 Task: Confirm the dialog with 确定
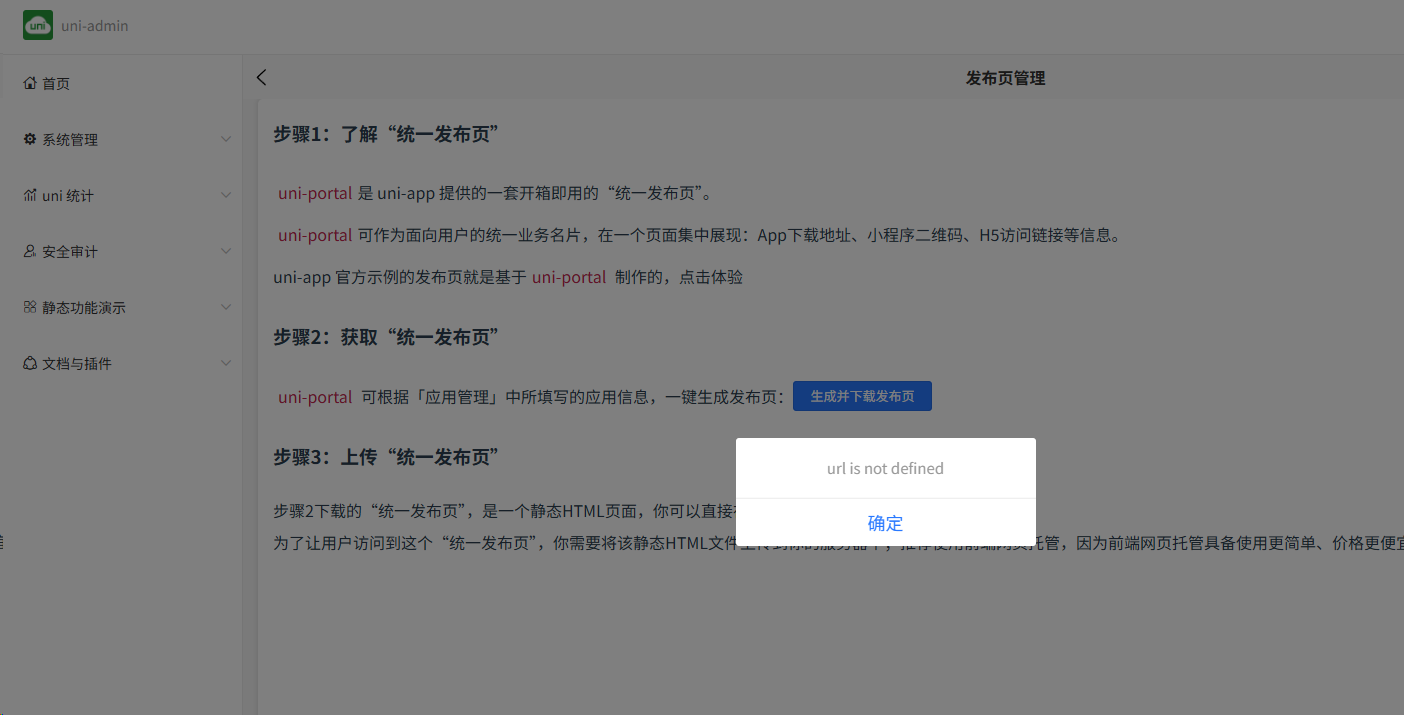point(886,523)
